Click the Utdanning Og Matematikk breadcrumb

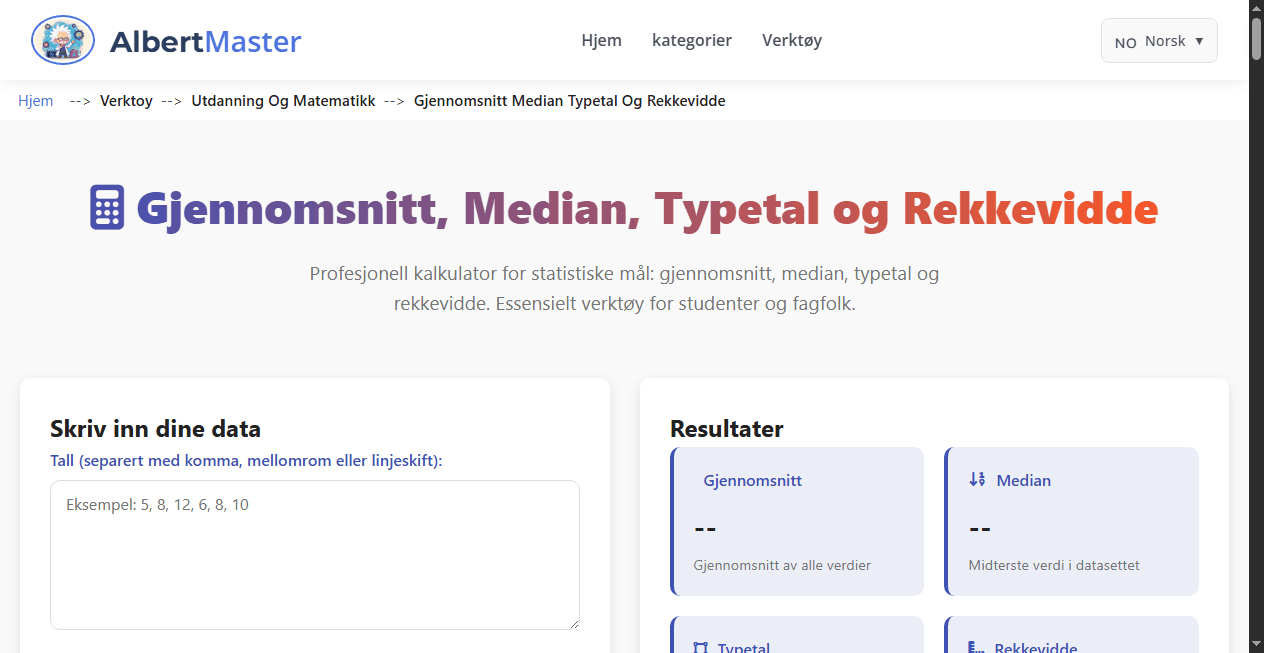point(283,100)
